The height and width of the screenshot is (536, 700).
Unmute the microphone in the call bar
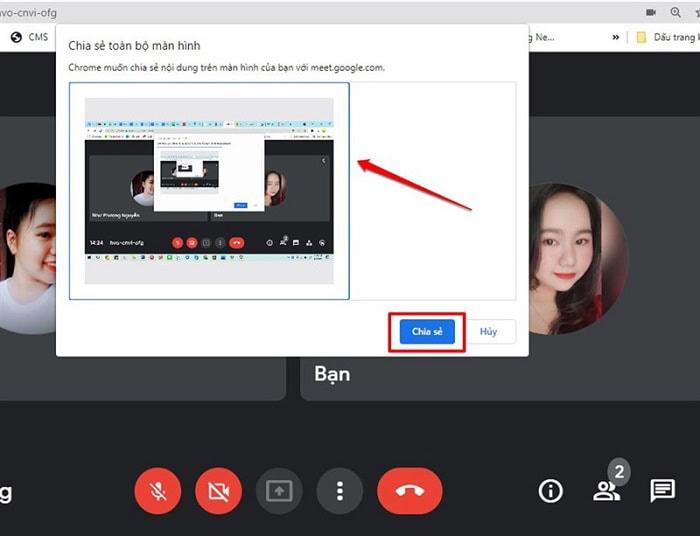[x=158, y=491]
